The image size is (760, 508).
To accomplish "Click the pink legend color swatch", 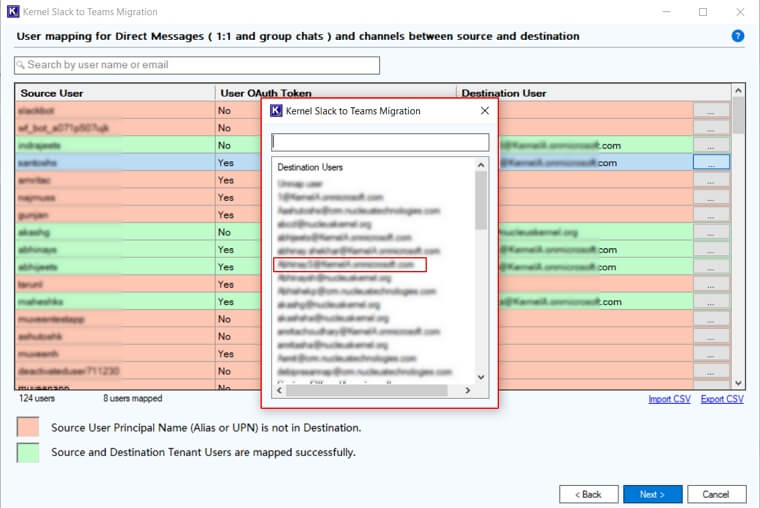I will click(28, 427).
